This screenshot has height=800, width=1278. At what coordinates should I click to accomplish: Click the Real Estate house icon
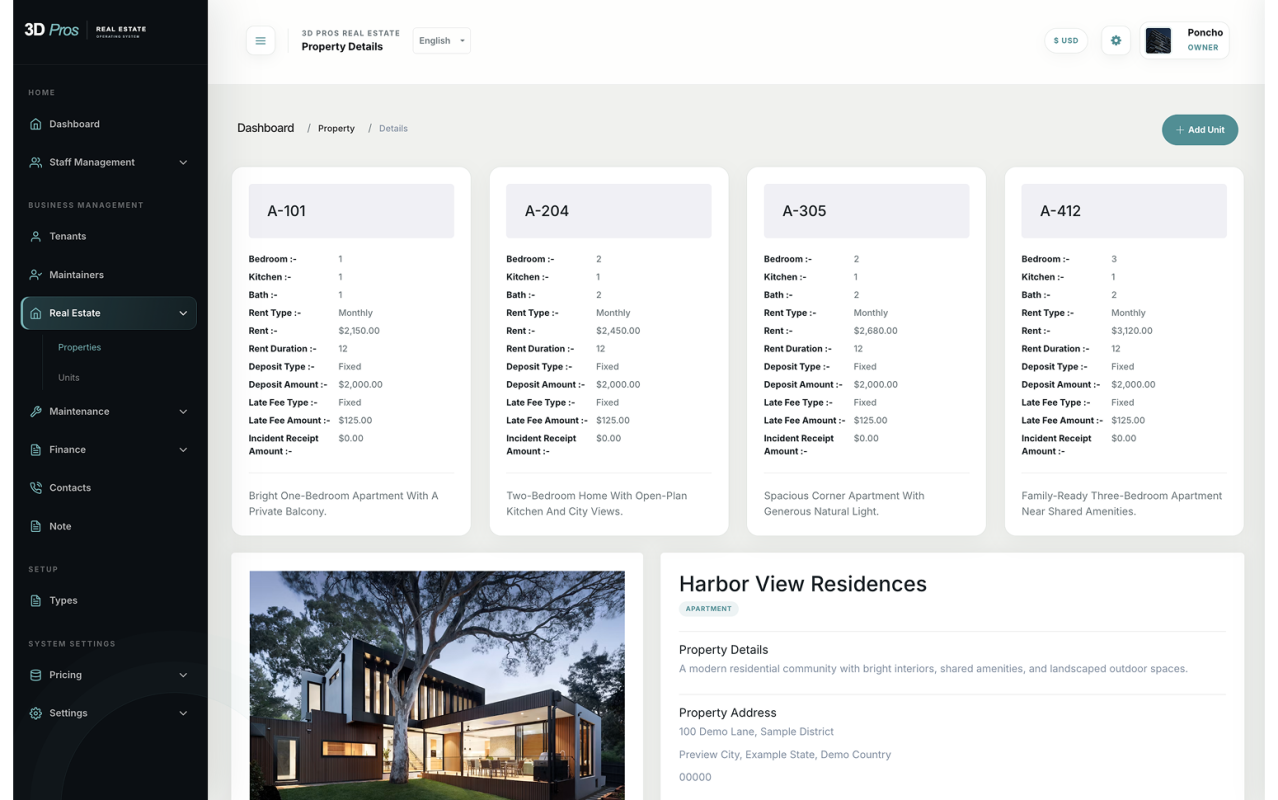[36, 313]
